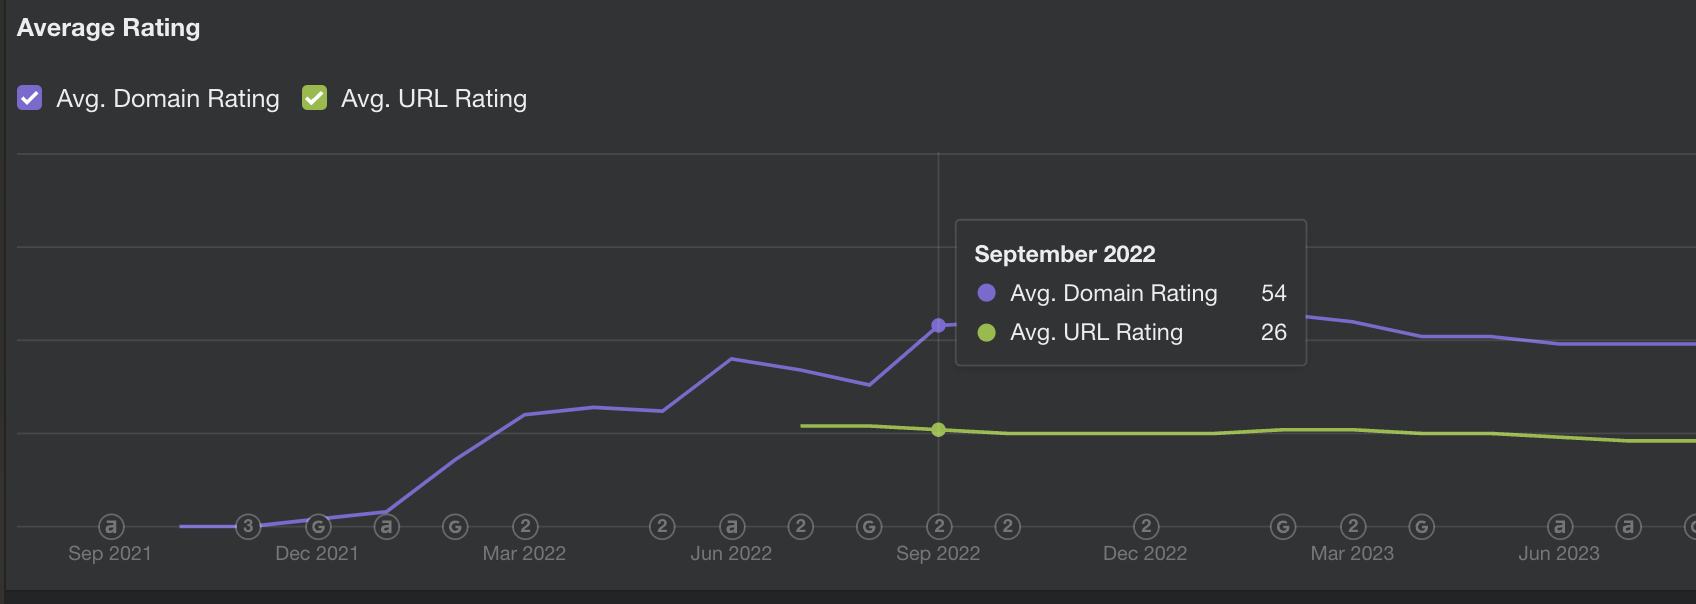The image size is (1696, 604).
Task: Click the circled 2 marker above Sep 2022
Action: pos(939,526)
